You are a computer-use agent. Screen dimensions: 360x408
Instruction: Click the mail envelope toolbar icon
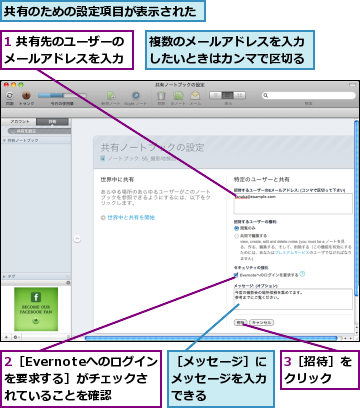click(x=195, y=96)
